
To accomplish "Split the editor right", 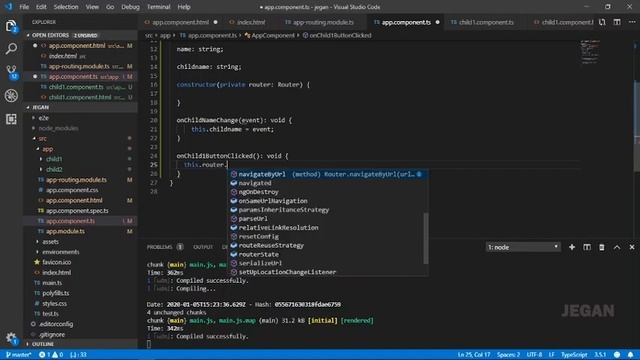I will [617, 22].
